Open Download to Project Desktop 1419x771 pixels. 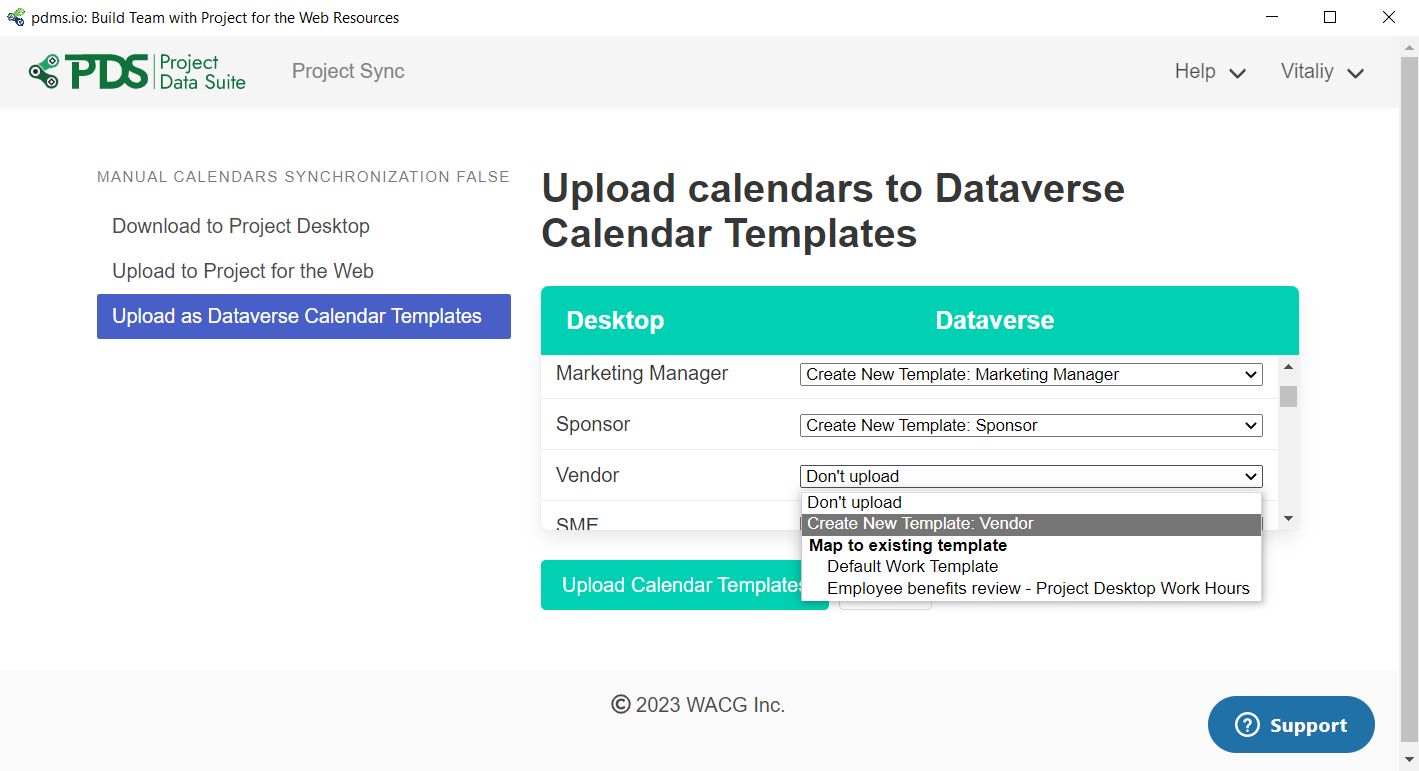click(240, 226)
